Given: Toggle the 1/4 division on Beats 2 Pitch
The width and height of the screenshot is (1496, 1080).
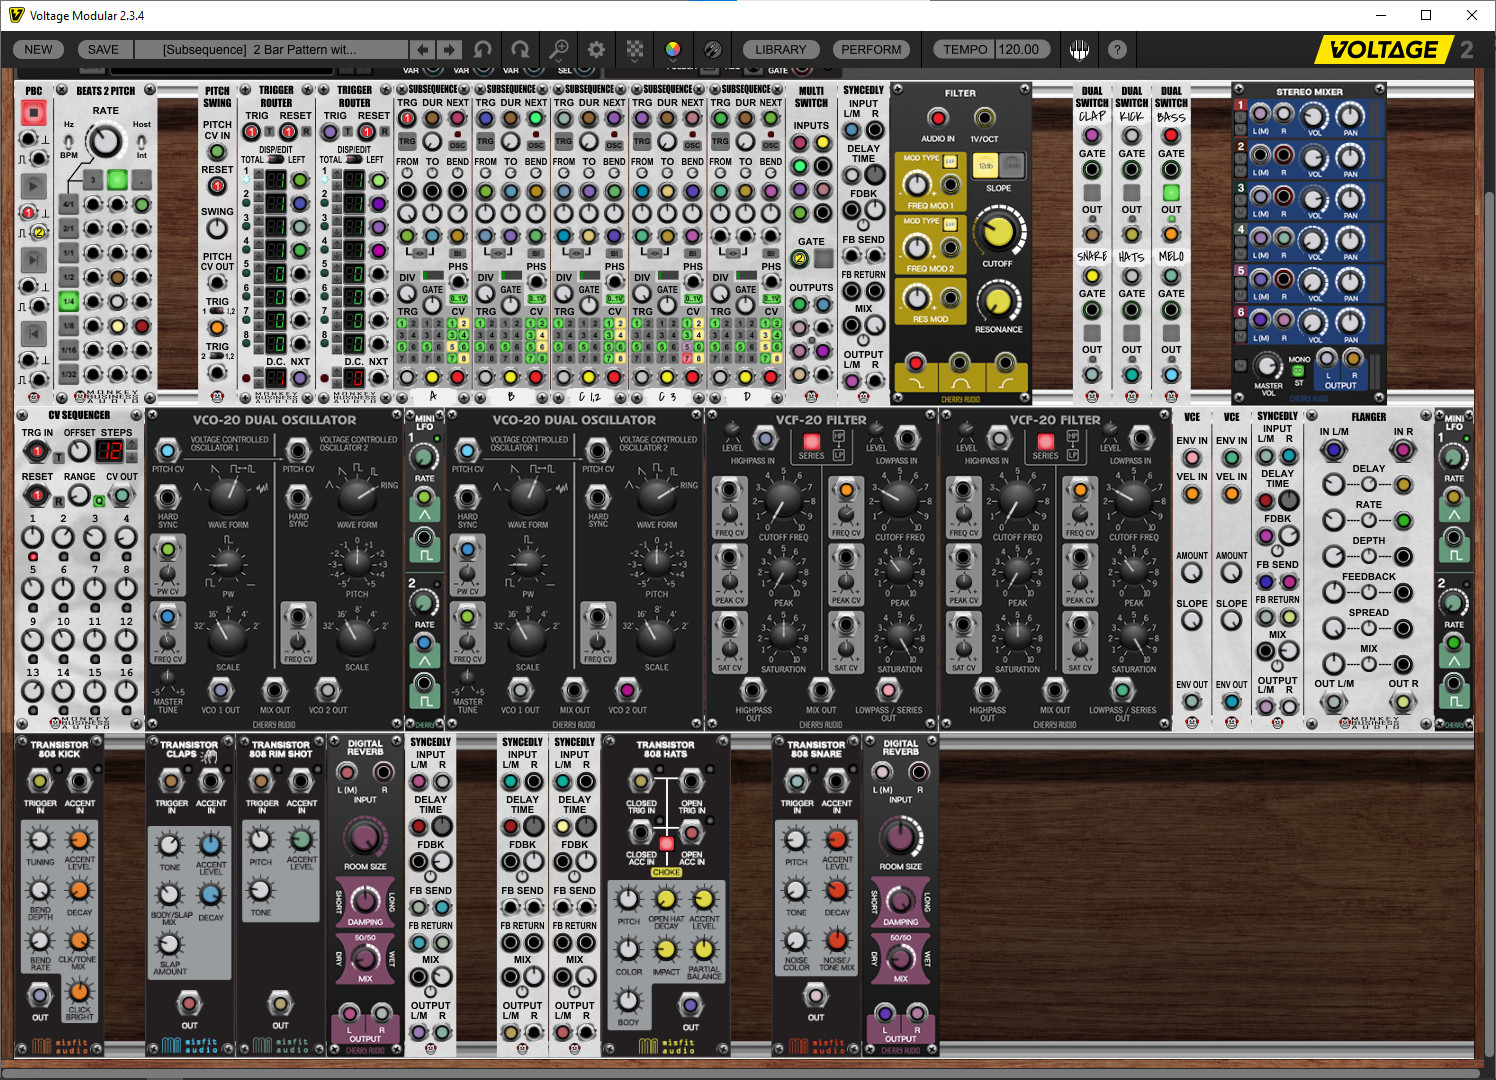Looking at the screenshot, I should coord(68,301).
